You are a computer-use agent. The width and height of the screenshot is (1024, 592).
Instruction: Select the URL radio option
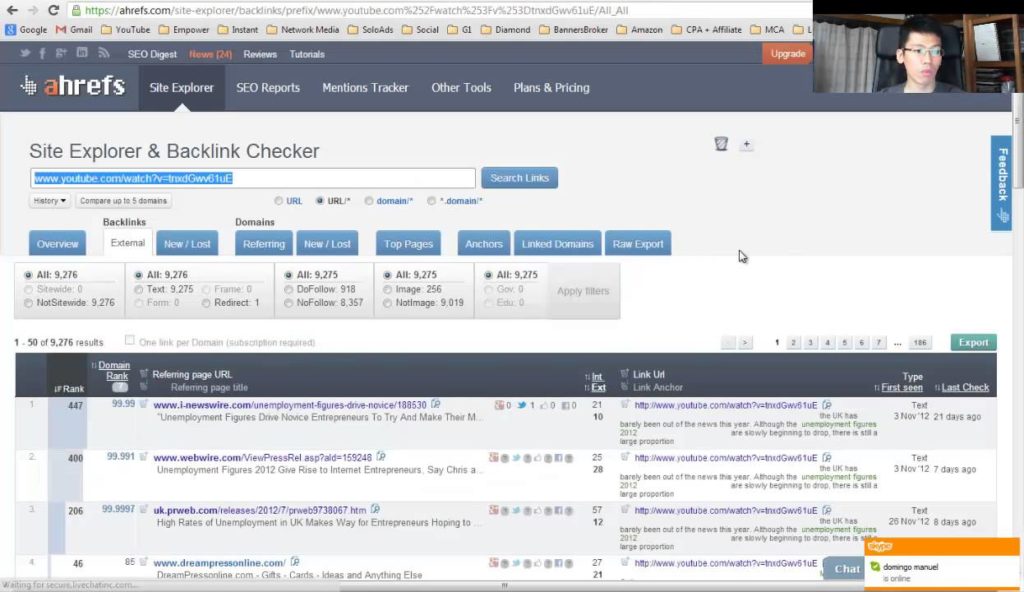click(279, 201)
